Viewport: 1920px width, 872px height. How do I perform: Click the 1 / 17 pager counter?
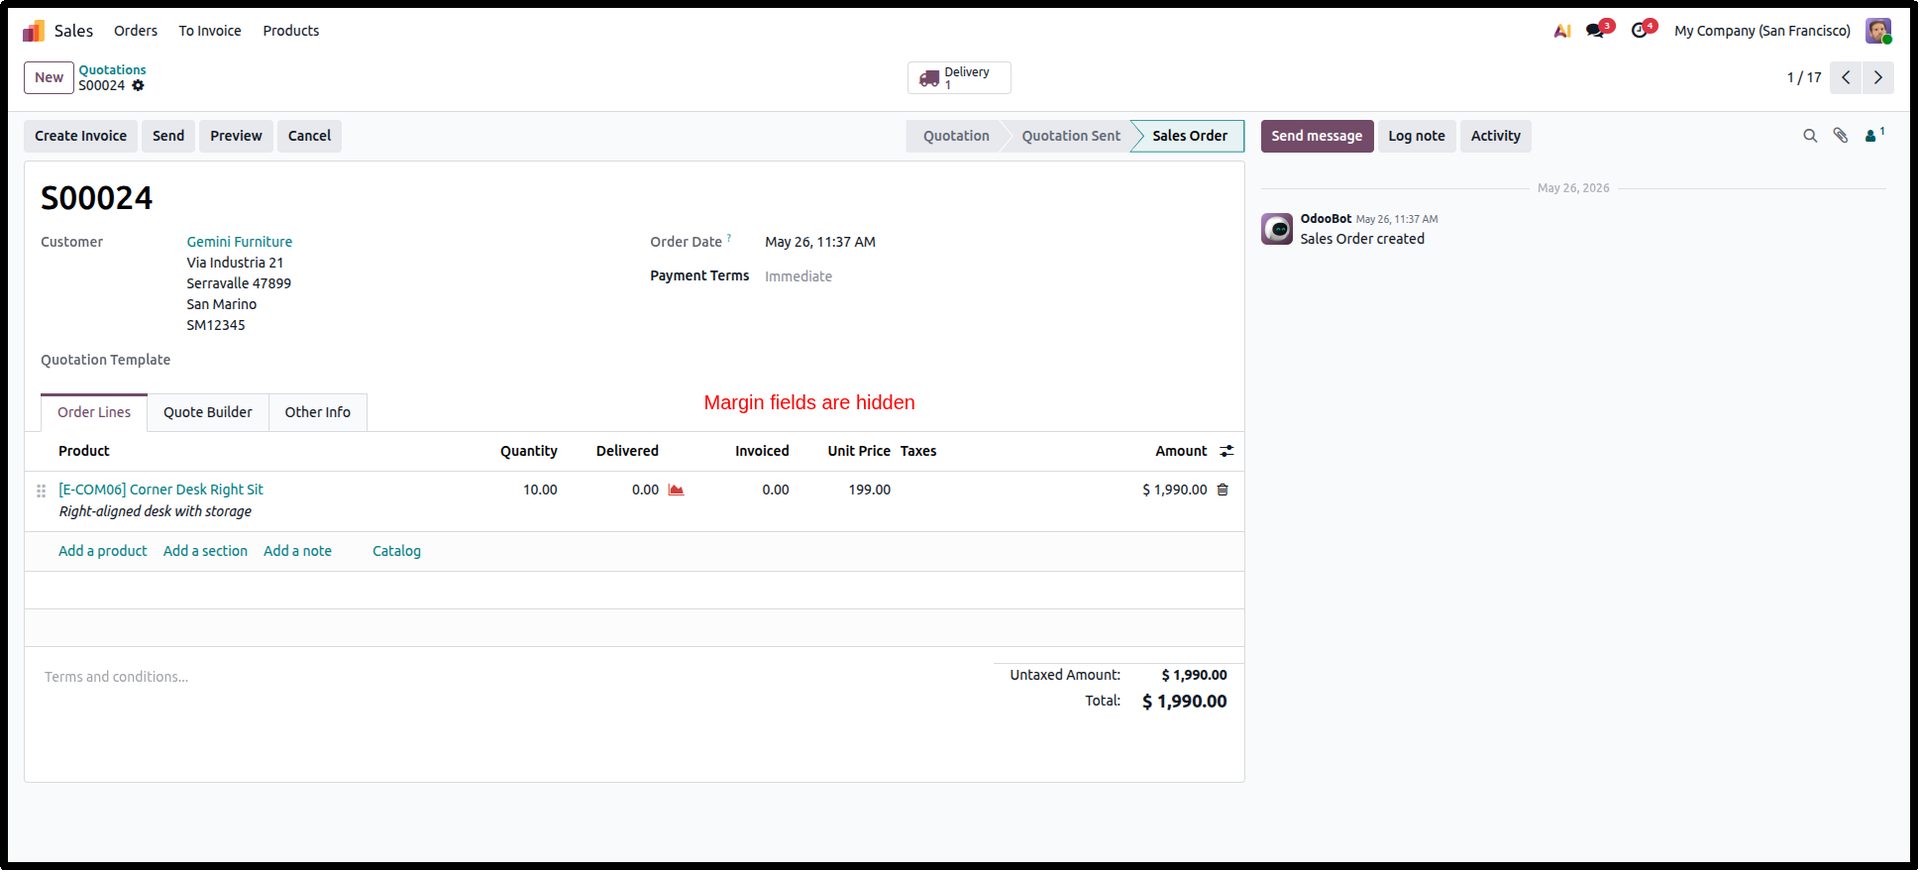pos(1804,78)
